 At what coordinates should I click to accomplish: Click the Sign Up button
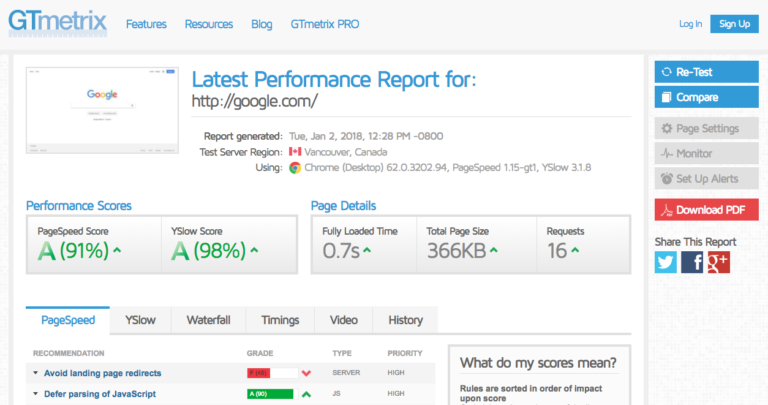(735, 24)
